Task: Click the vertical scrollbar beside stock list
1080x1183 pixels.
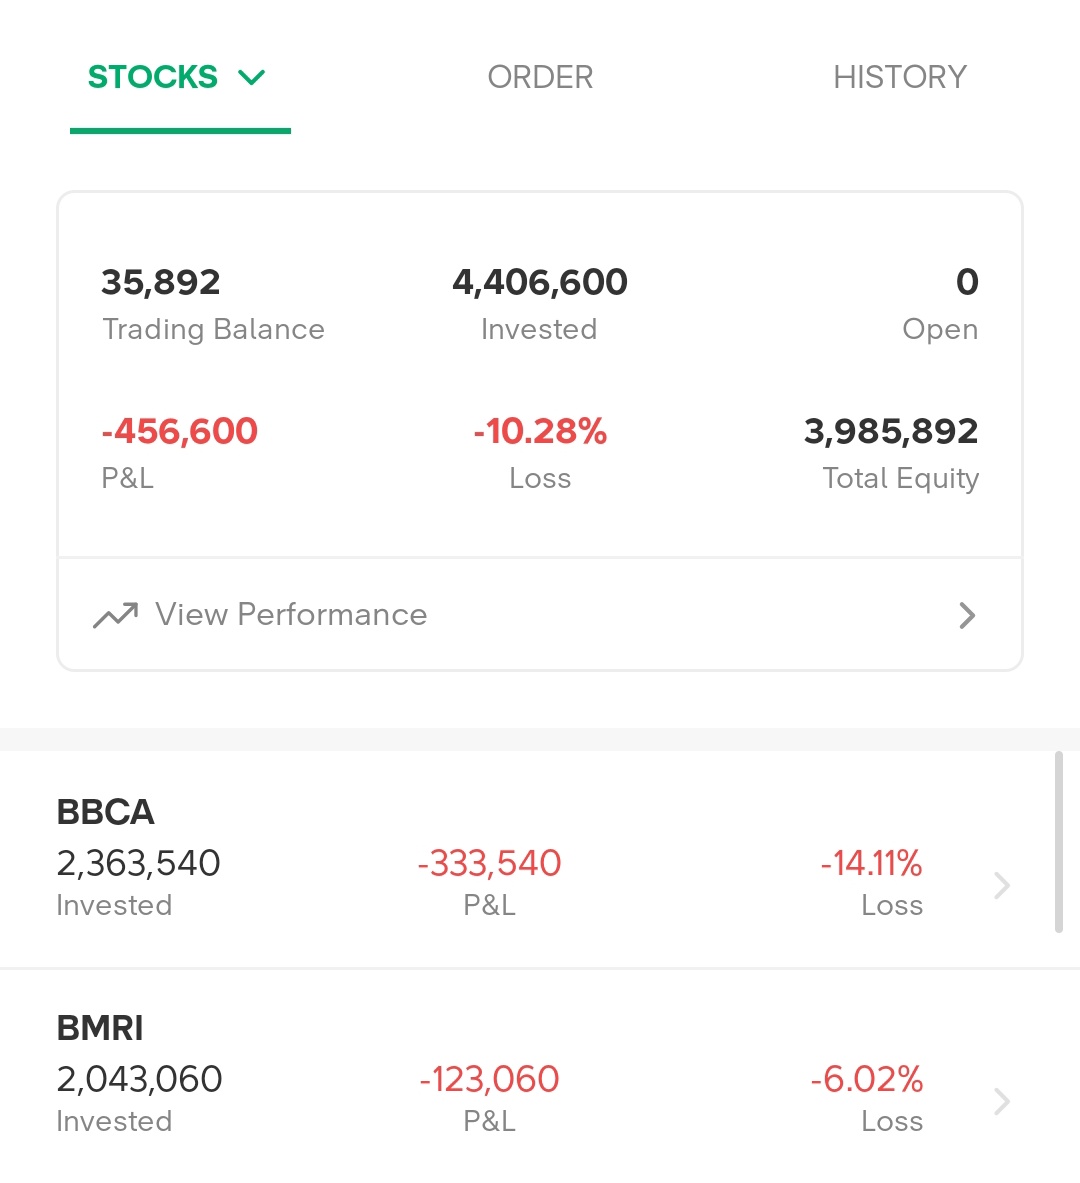Action: [1059, 842]
